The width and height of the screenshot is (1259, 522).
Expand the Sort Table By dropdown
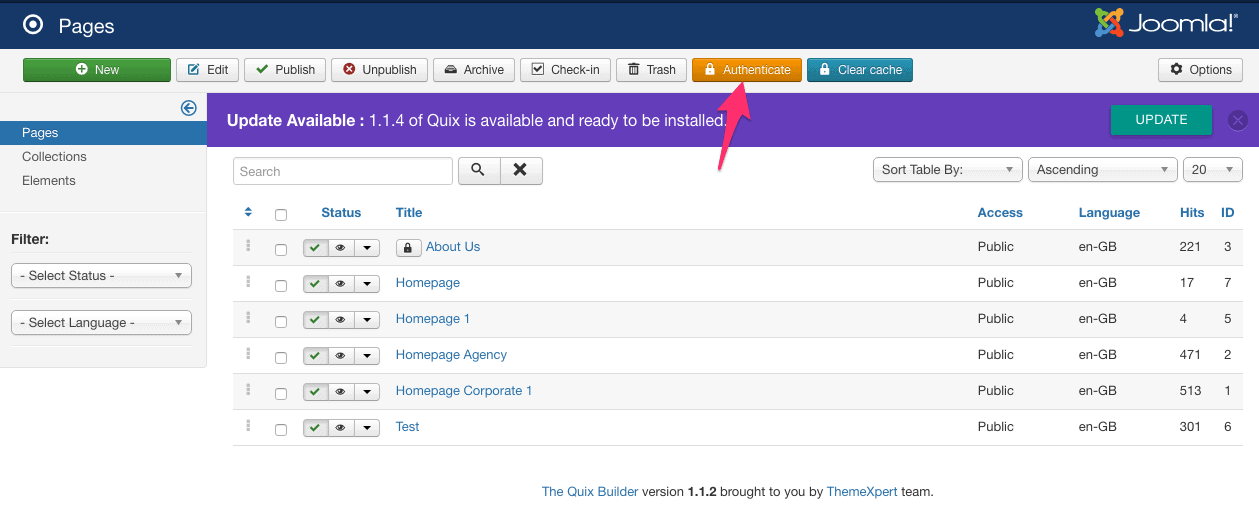tap(947, 170)
